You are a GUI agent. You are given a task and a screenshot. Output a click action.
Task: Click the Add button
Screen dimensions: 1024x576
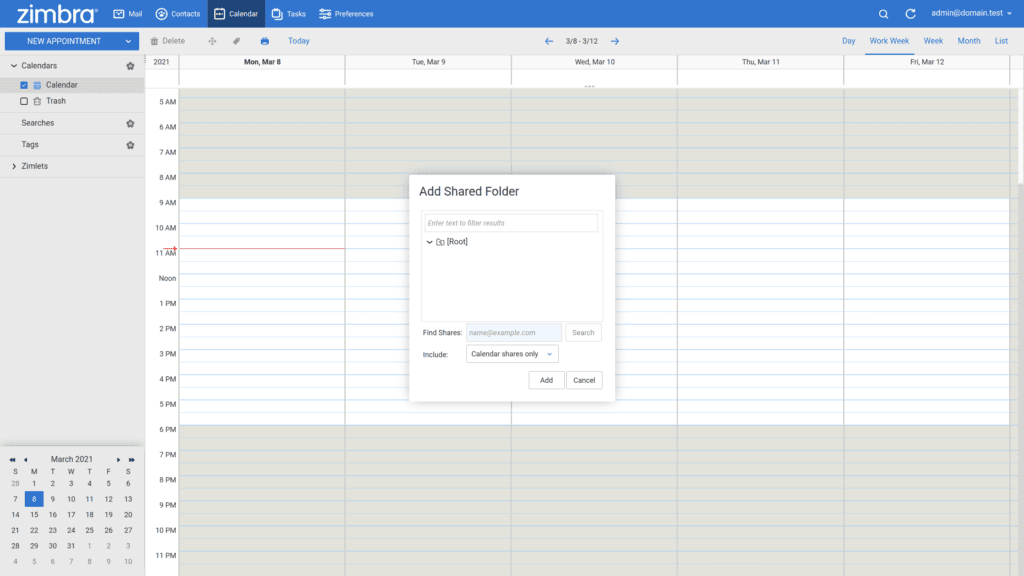coord(546,380)
